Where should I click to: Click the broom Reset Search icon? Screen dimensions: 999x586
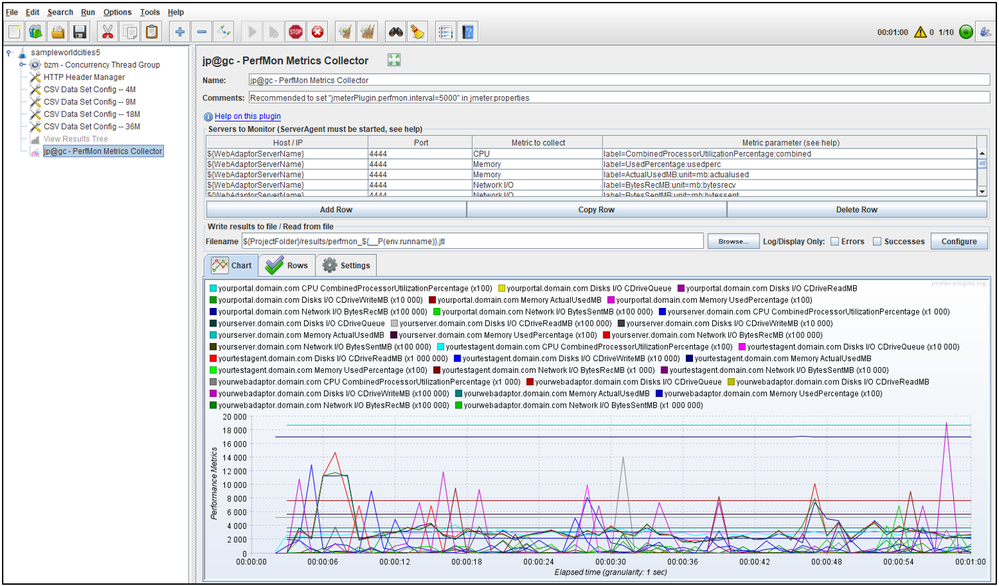pos(417,32)
